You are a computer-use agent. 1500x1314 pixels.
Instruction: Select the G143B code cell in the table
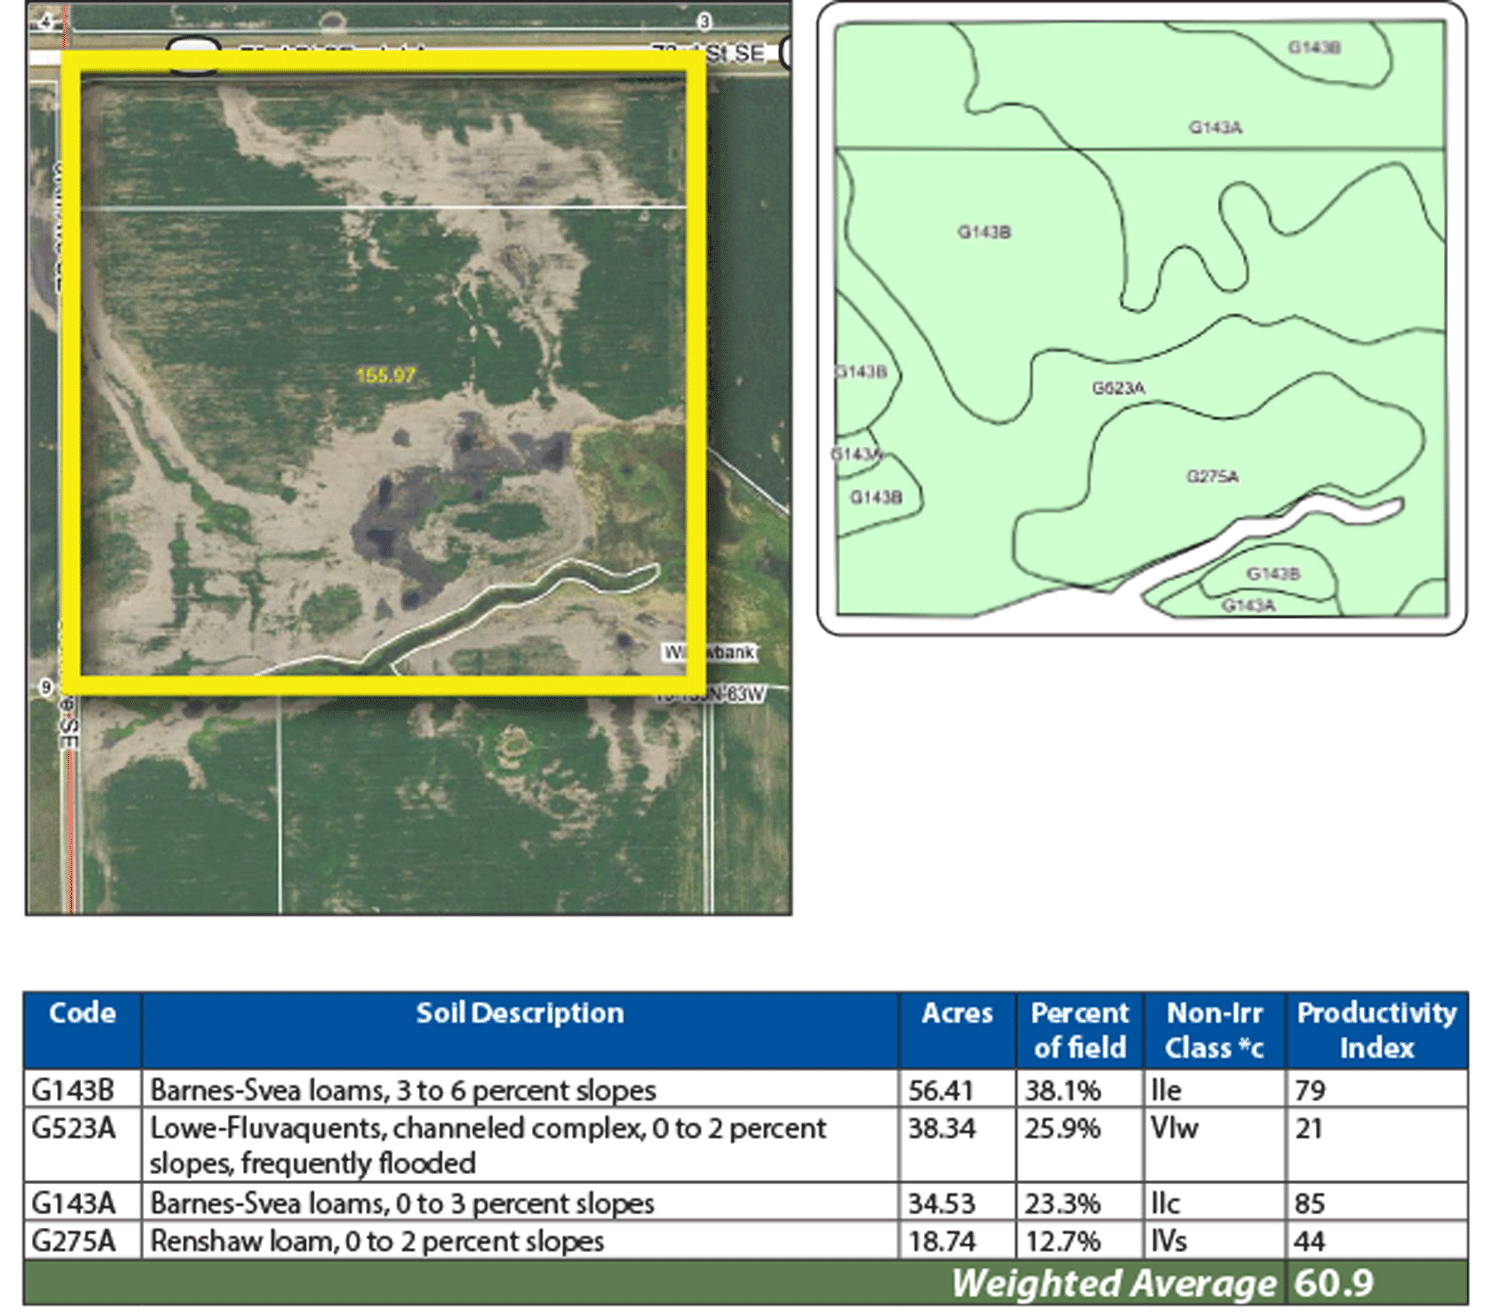73,1090
